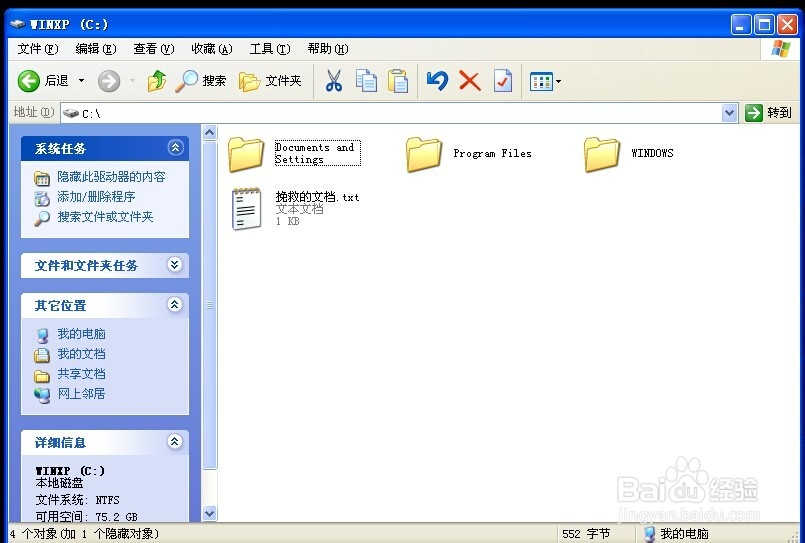Image resolution: width=805 pixels, height=543 pixels.
Task: Click the Windows flag logo
Action: coord(781,49)
